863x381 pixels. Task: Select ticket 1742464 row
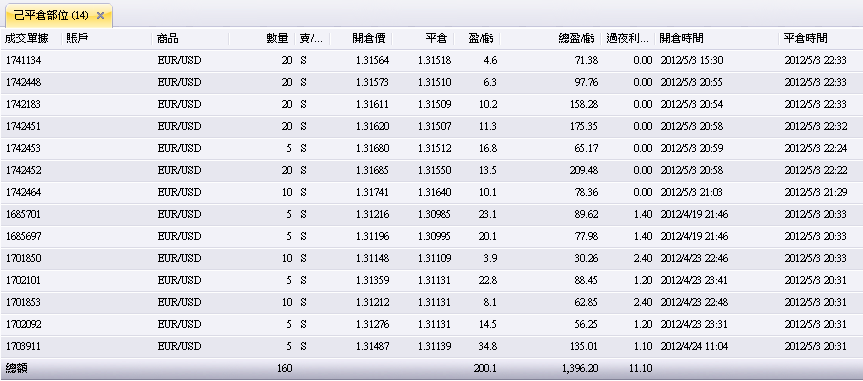point(432,193)
